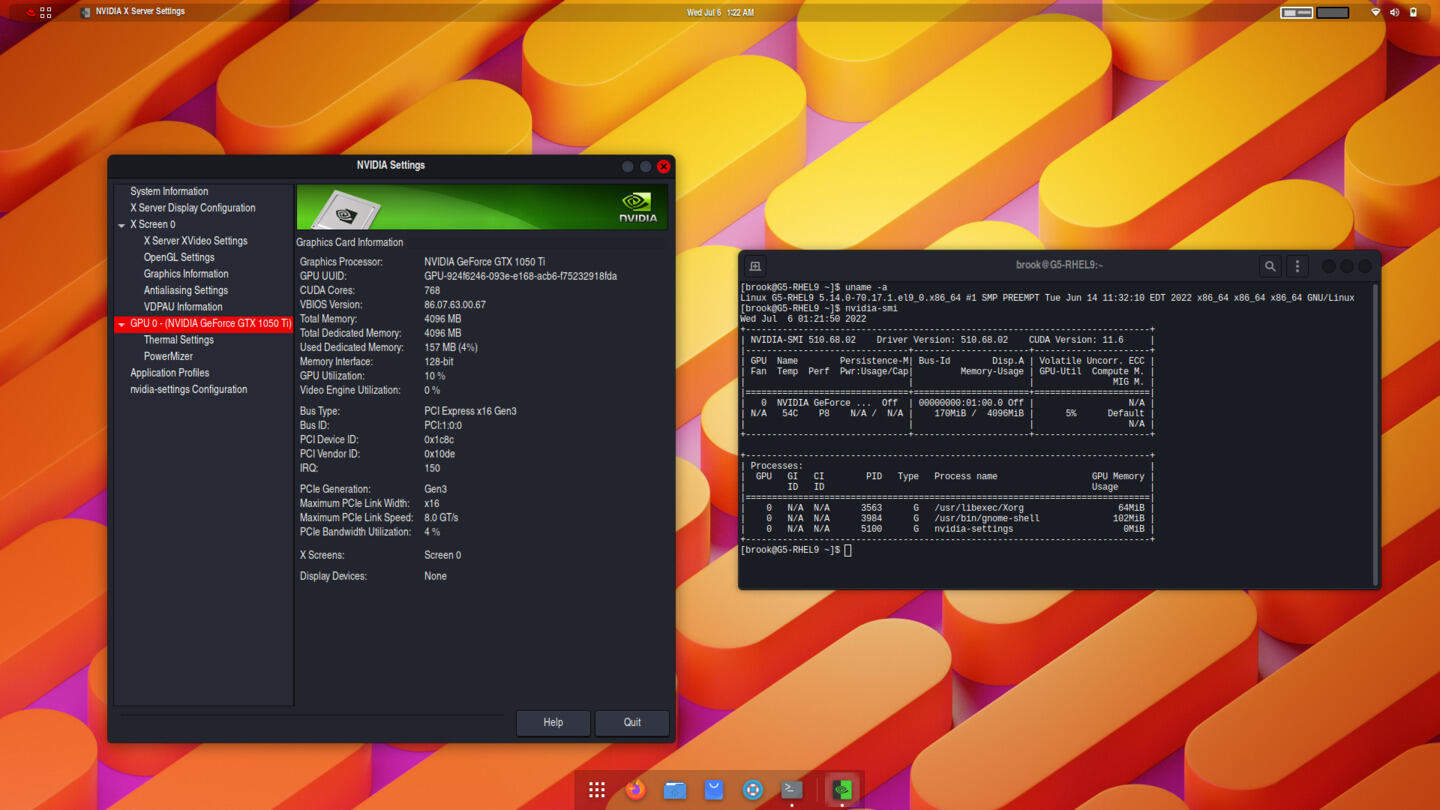1440x810 pixels.
Task: Click the four-squares overview icon in the top bar
Action: [46, 12]
